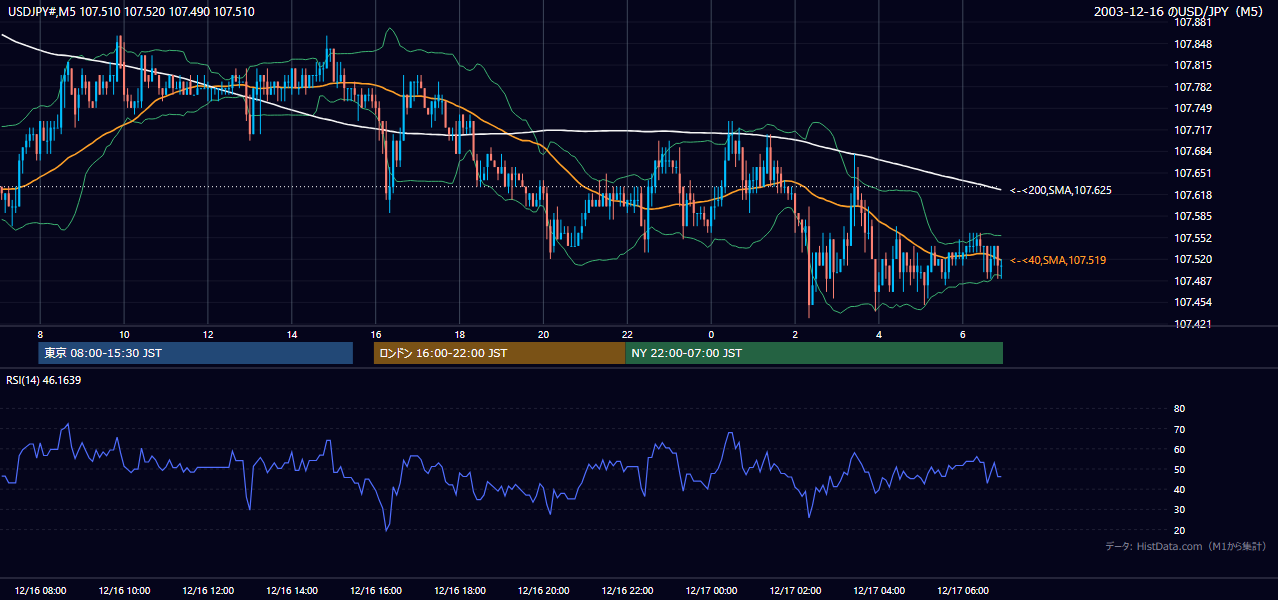The image size is (1278, 600).
Task: Click the 12/16 10:00 date label
Action: click(124, 590)
